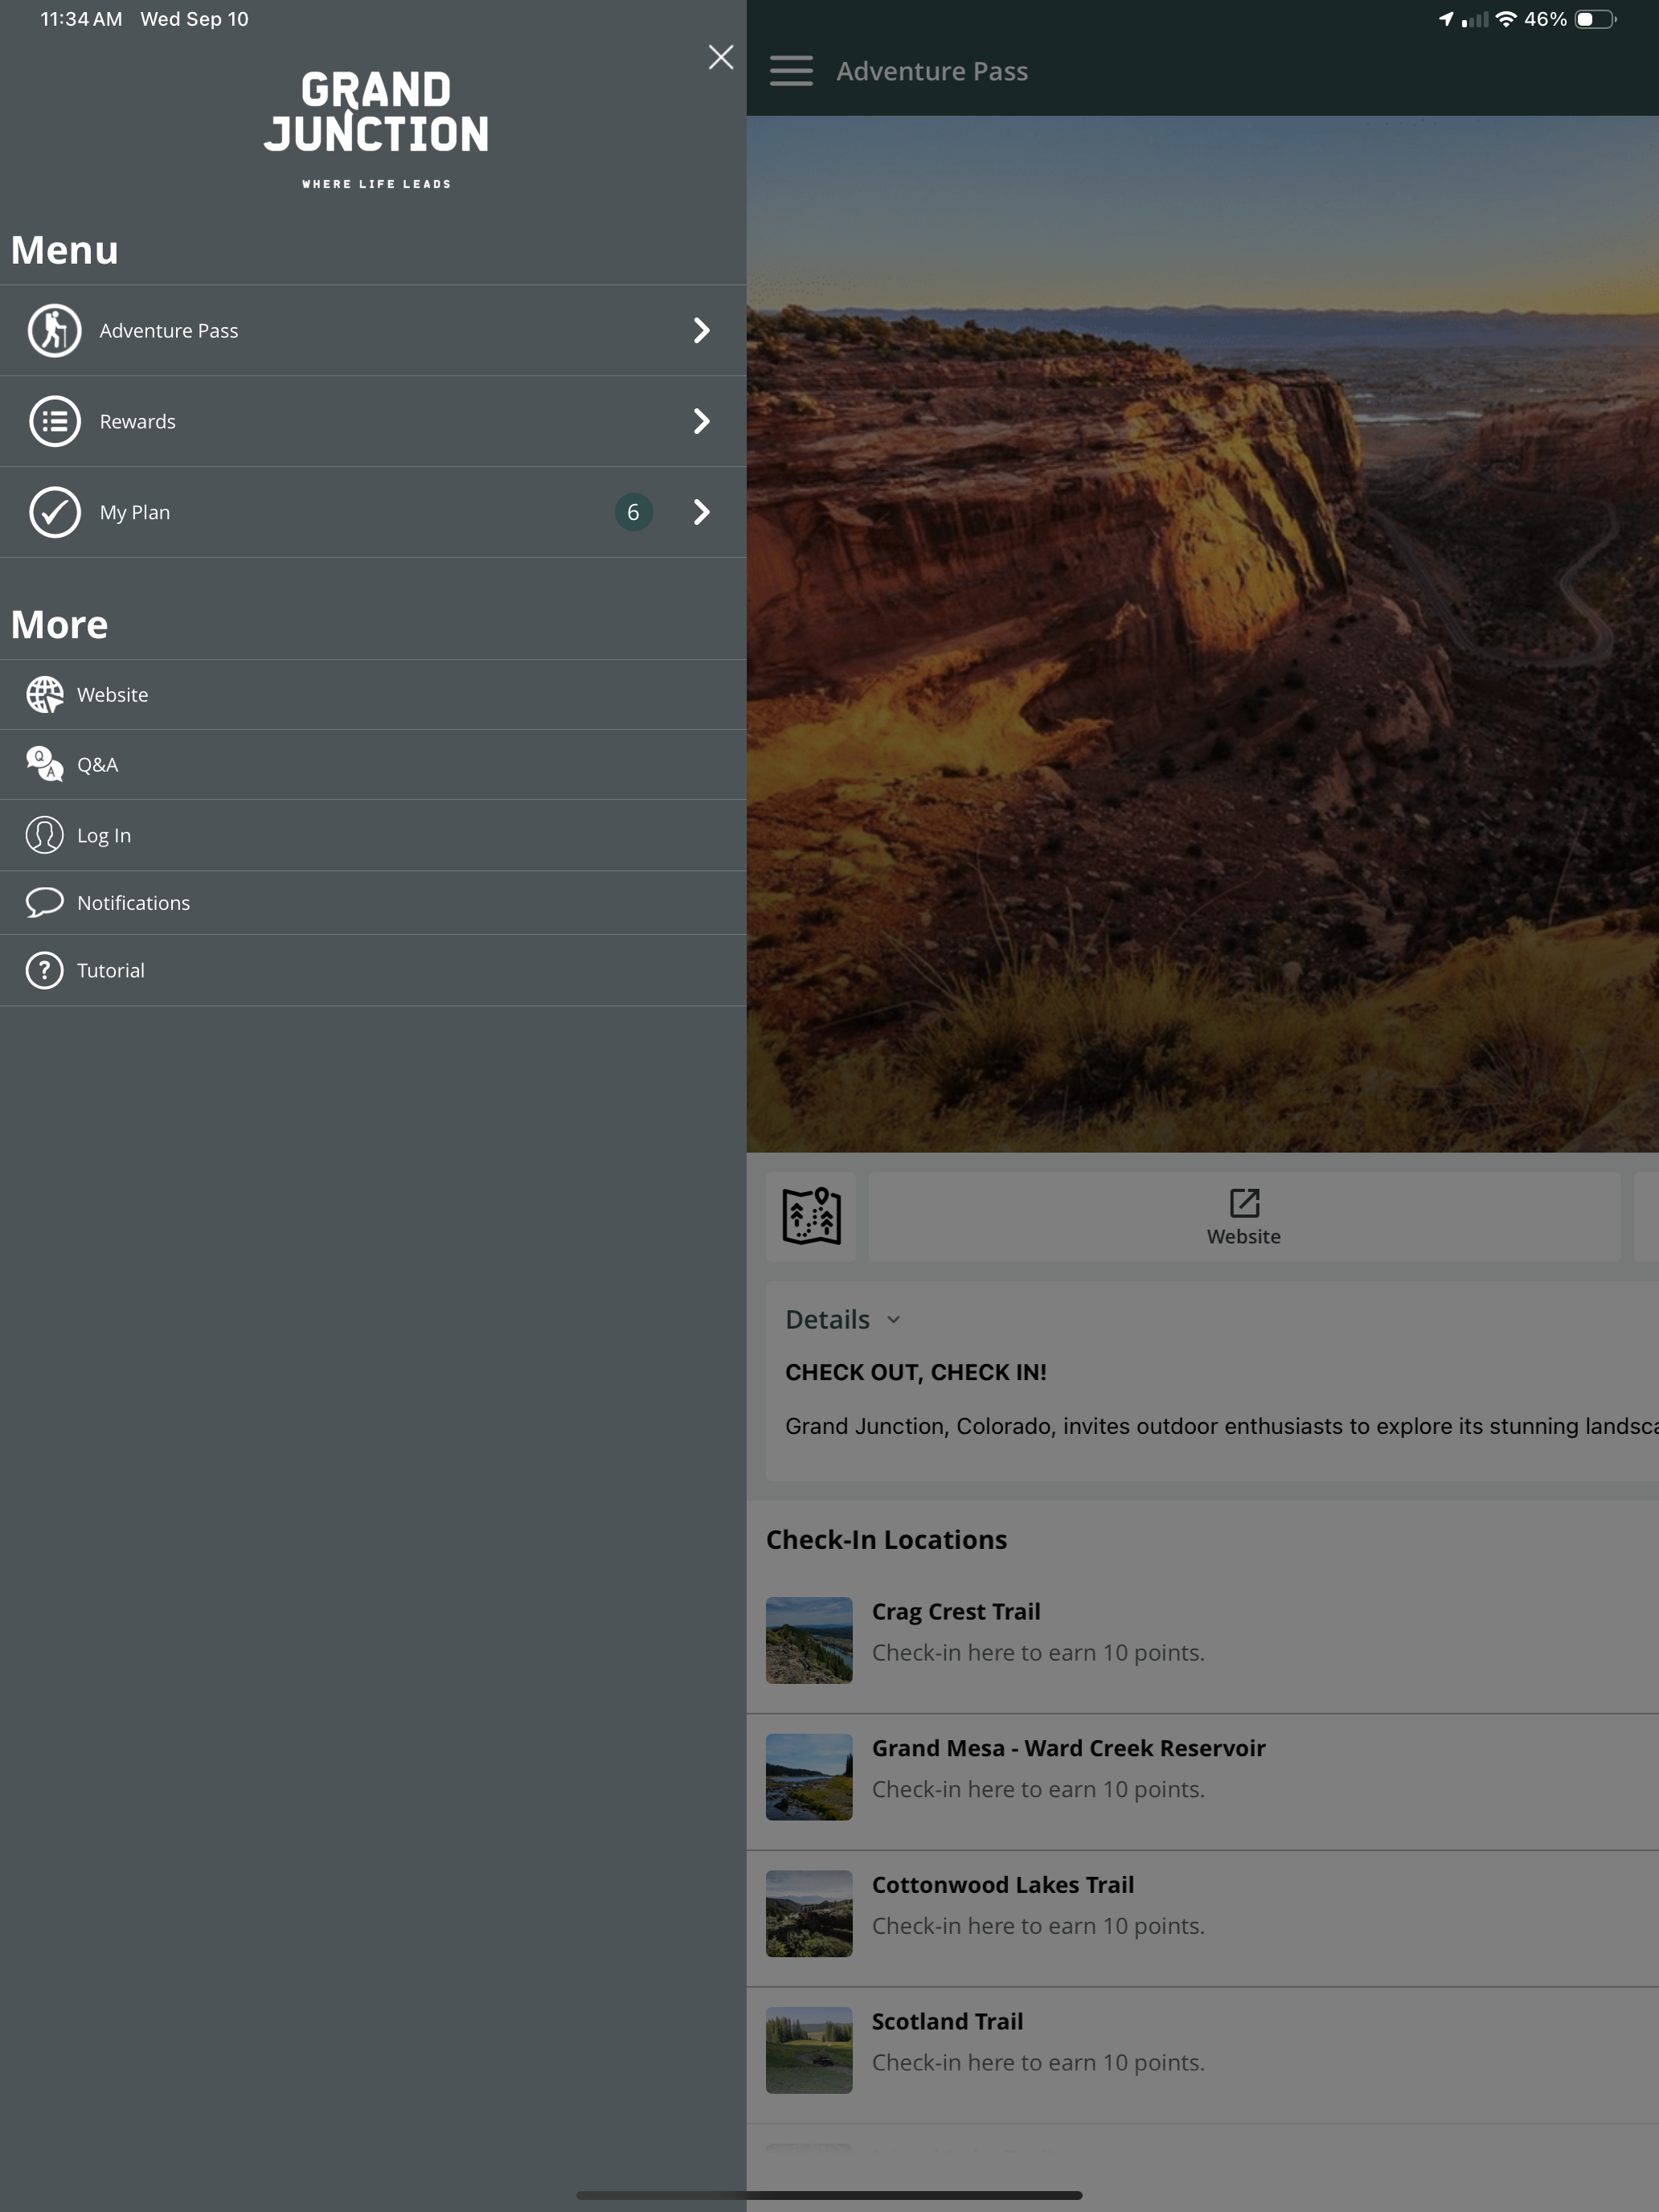Close the side menu with the X icon
1659x2212 pixels.
[720, 57]
